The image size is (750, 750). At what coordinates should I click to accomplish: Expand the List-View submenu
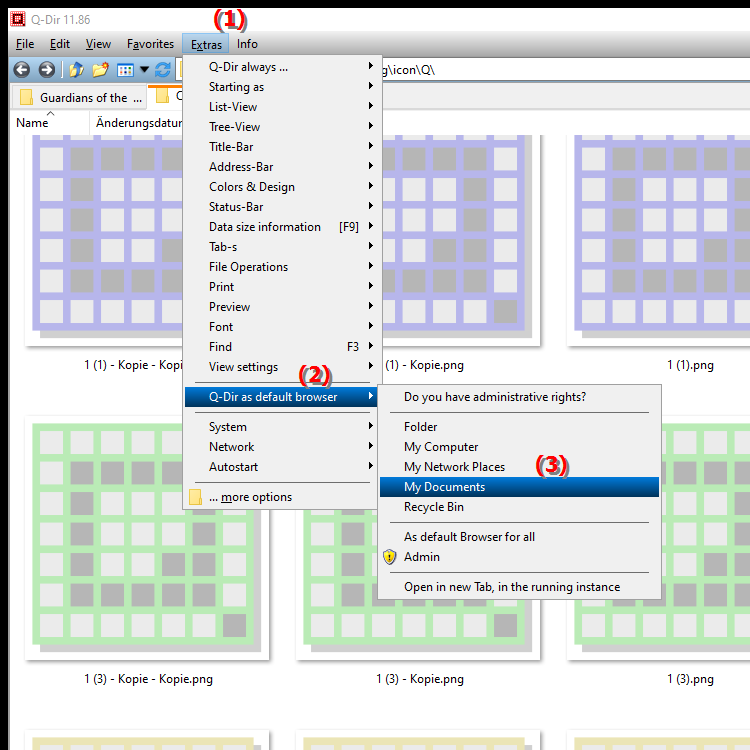(x=282, y=107)
